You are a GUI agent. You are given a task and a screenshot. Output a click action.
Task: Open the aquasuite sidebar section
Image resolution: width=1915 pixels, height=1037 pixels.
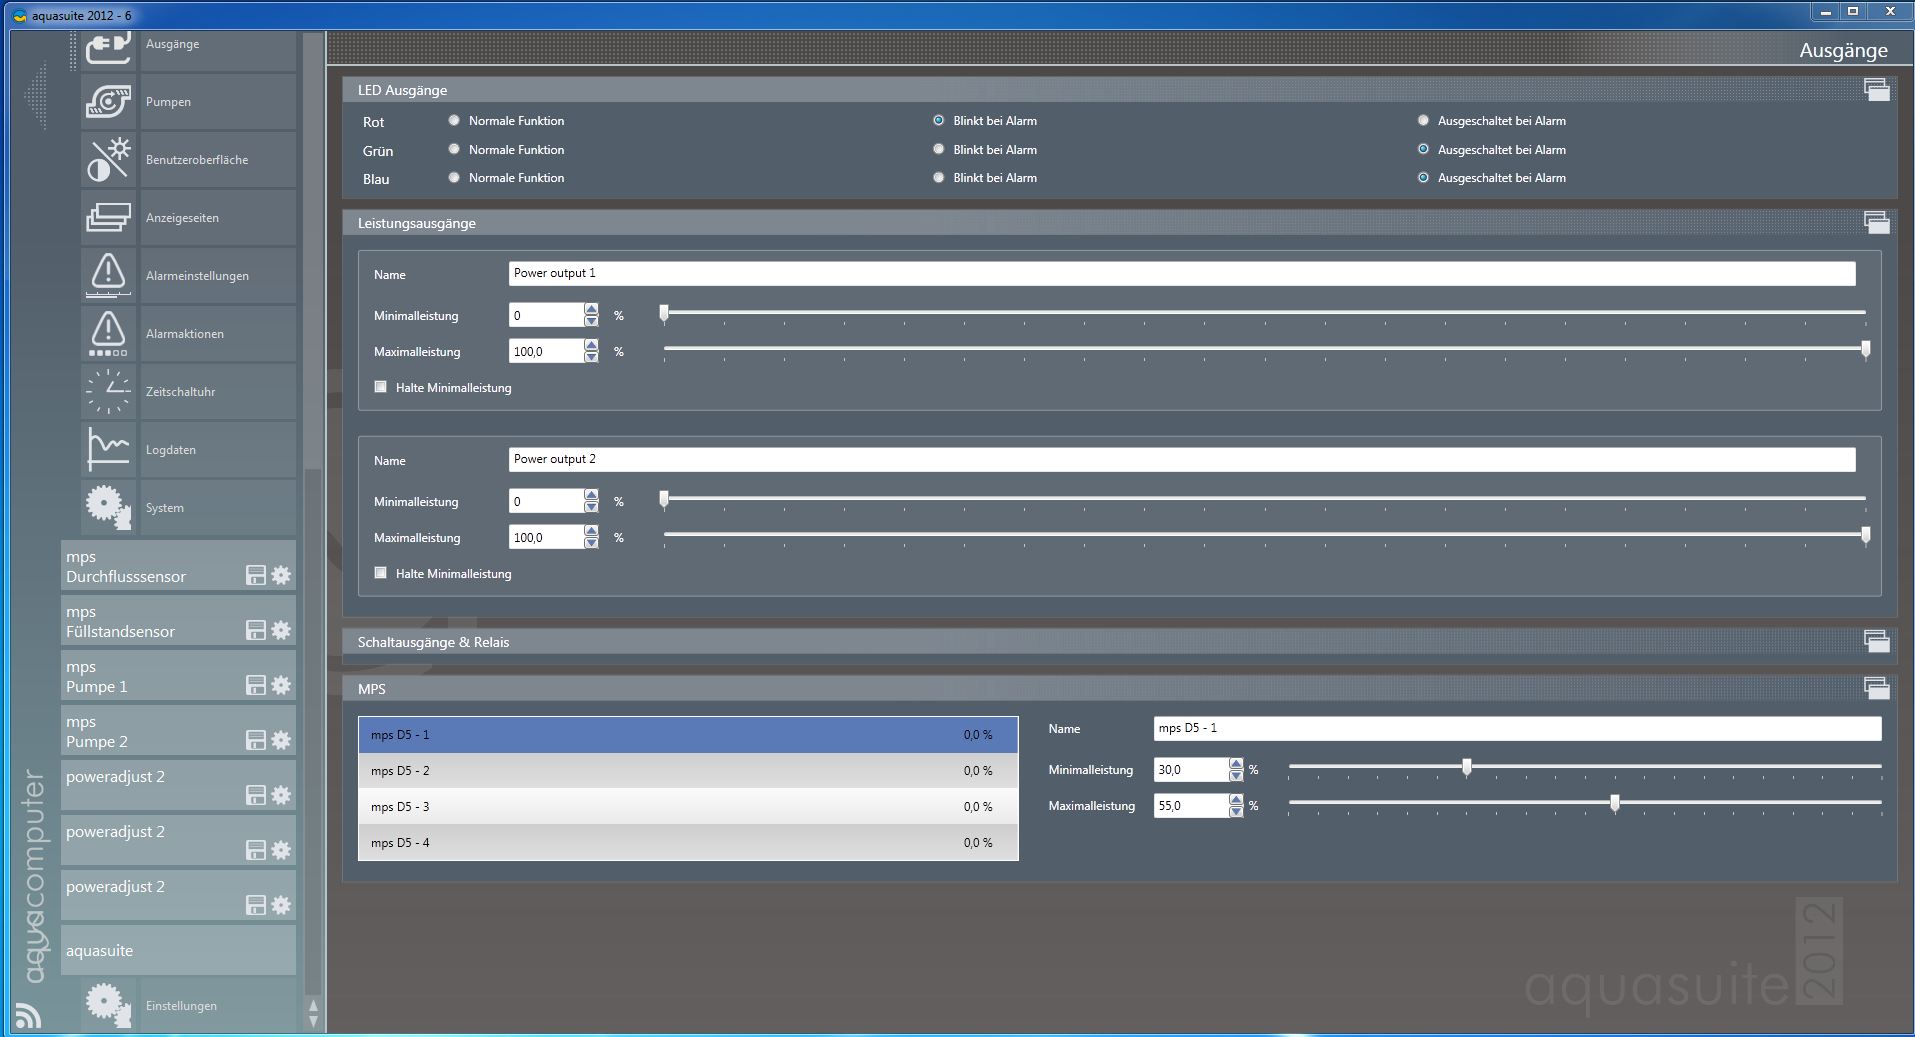click(x=178, y=951)
